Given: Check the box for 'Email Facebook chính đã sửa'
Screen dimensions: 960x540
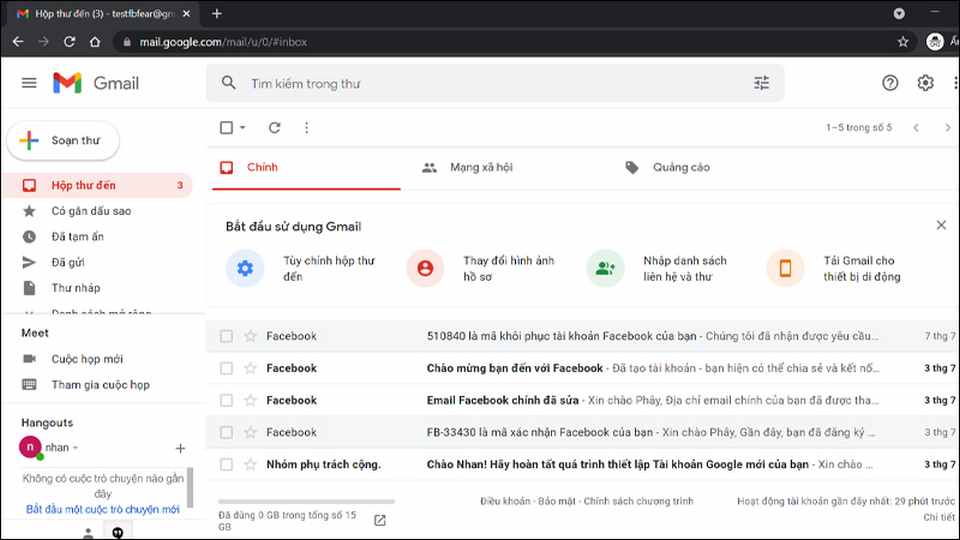Looking at the screenshot, I should pyautogui.click(x=226, y=400).
